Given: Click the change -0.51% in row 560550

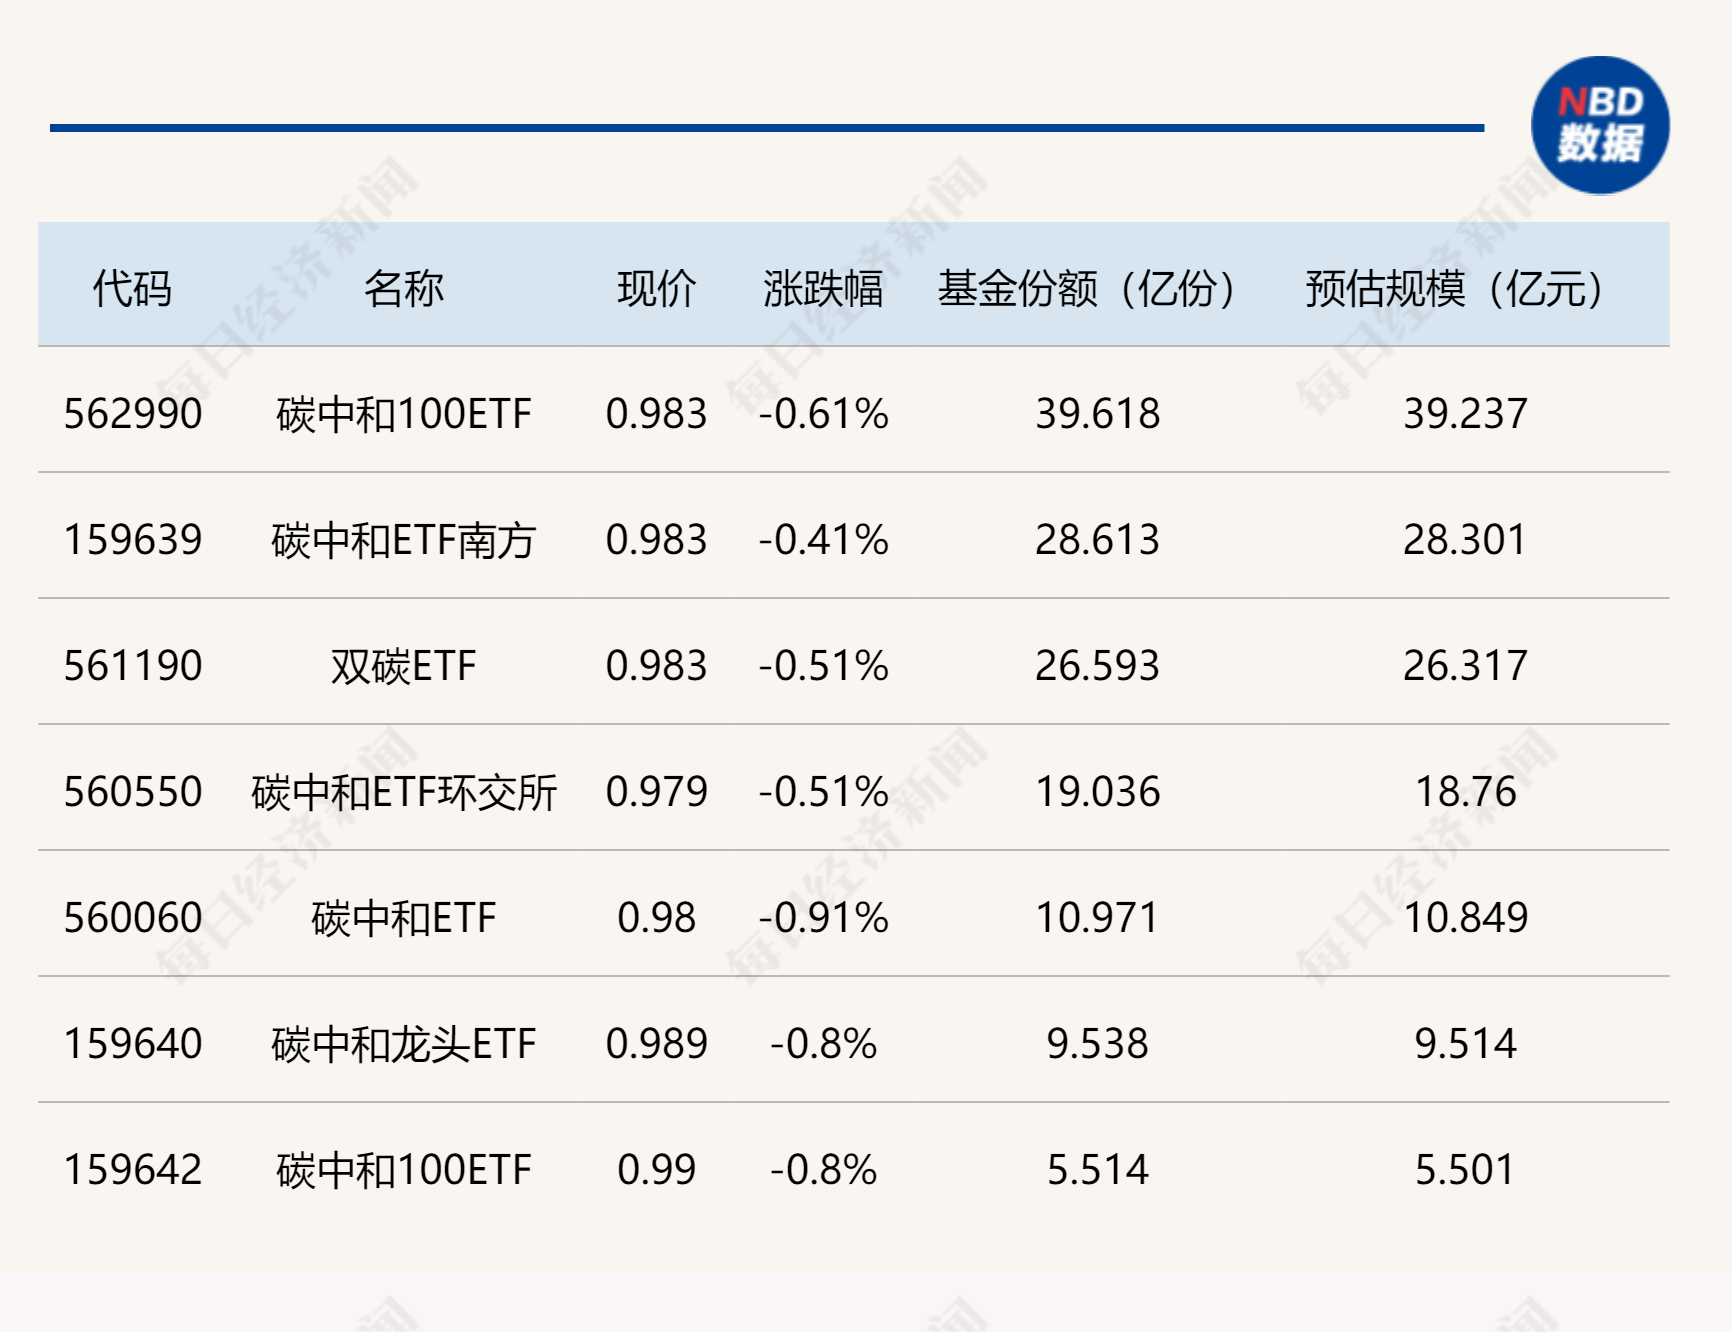Looking at the screenshot, I should (x=823, y=792).
